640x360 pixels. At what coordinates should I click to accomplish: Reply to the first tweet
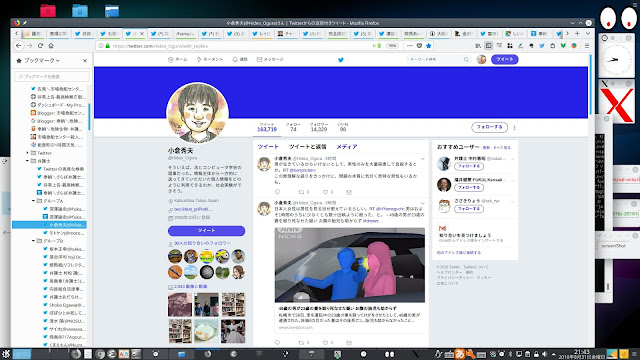coord(278,192)
